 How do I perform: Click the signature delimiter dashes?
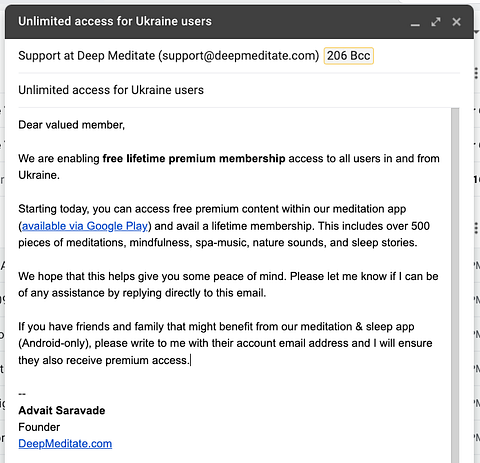coord(22,394)
